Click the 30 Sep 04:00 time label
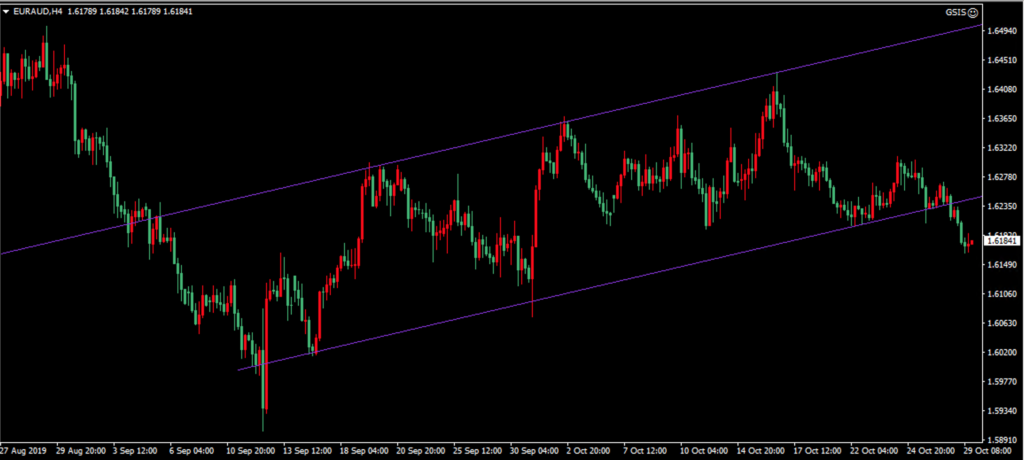 [535, 452]
